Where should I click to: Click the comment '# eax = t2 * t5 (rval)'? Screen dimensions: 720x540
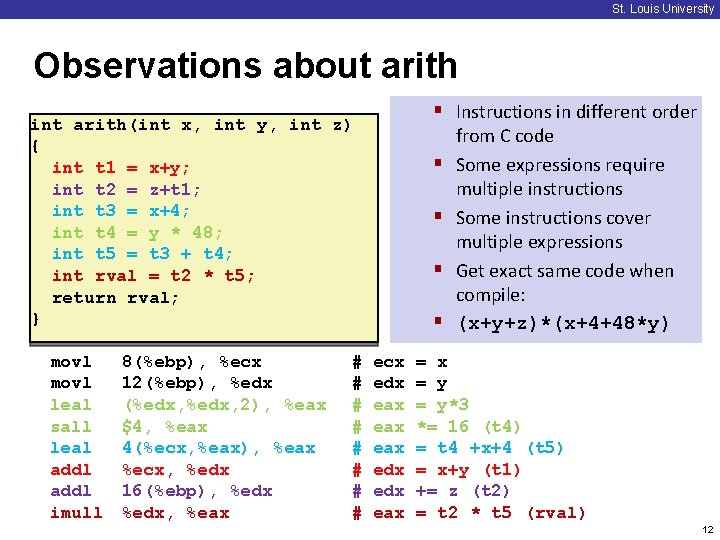tap(469, 512)
